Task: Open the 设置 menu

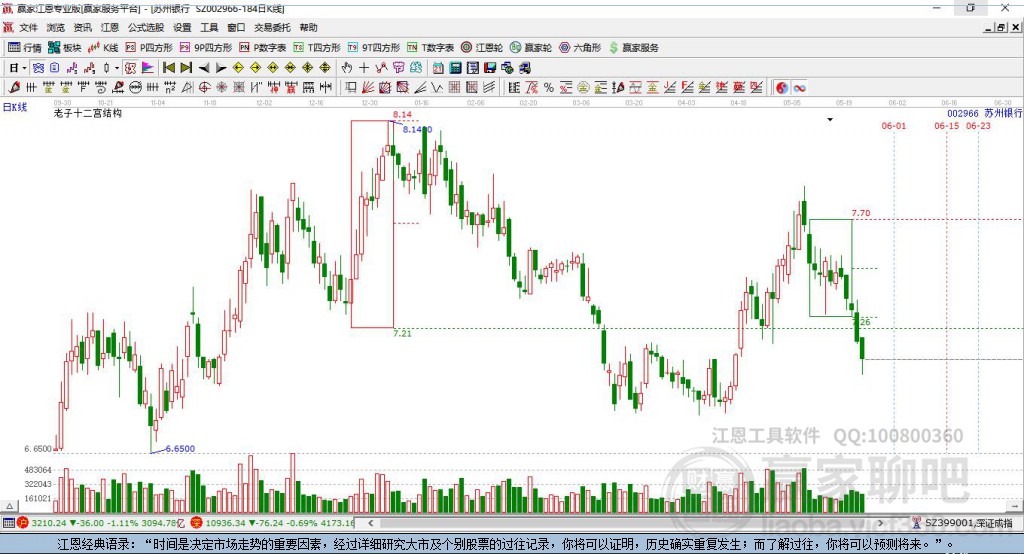Action: click(182, 27)
